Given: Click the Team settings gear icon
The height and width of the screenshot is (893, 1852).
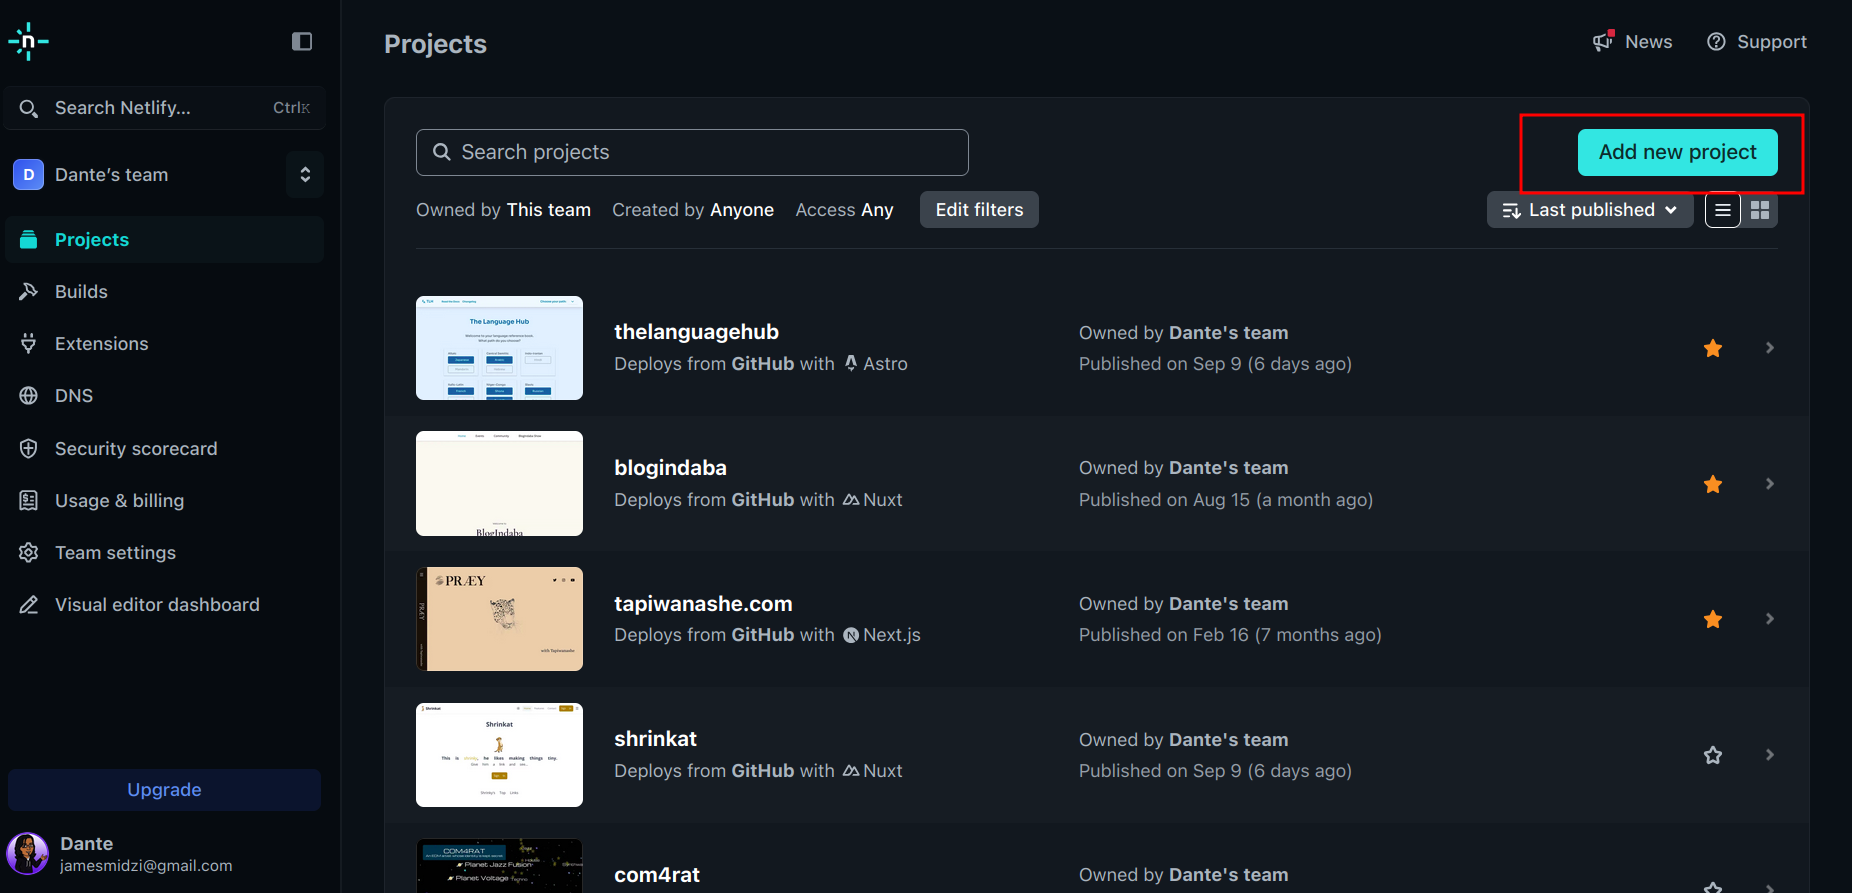Looking at the screenshot, I should [29, 552].
